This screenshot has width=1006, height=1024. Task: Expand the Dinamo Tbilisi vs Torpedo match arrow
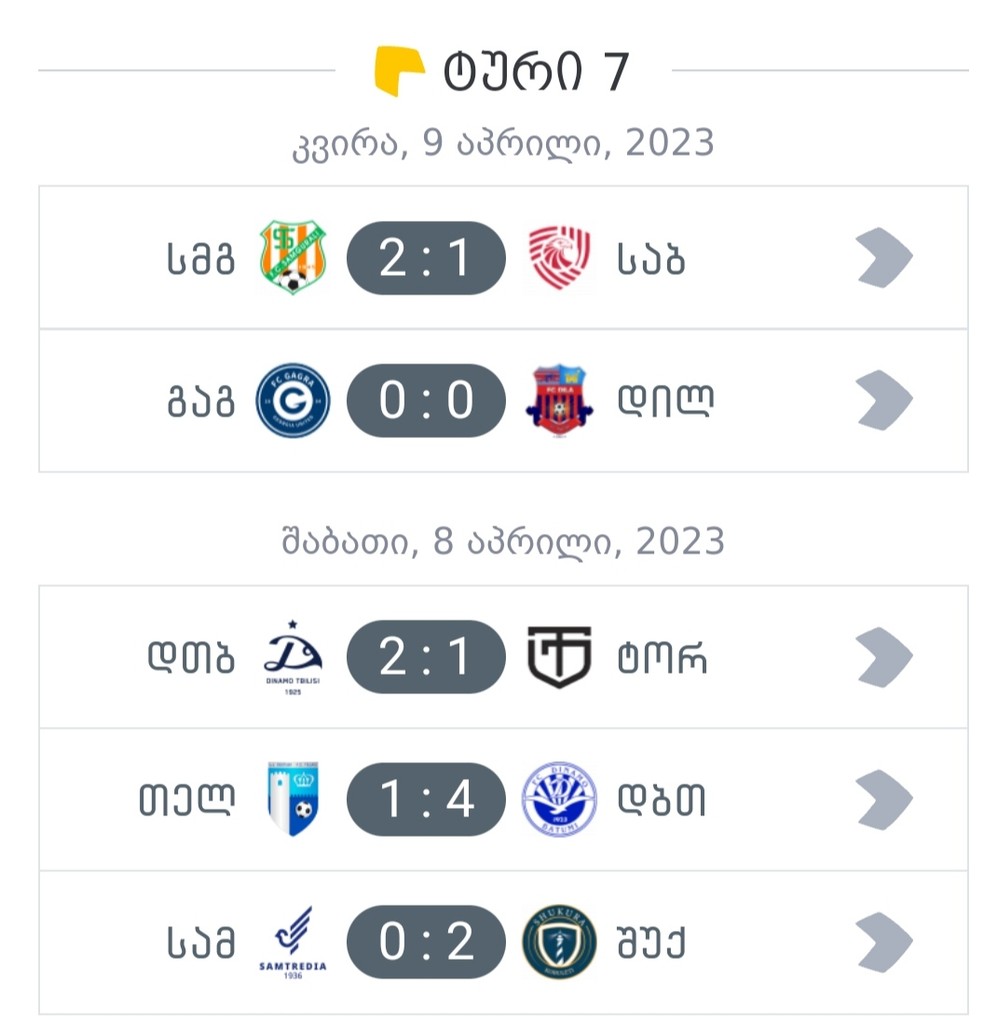(x=884, y=657)
